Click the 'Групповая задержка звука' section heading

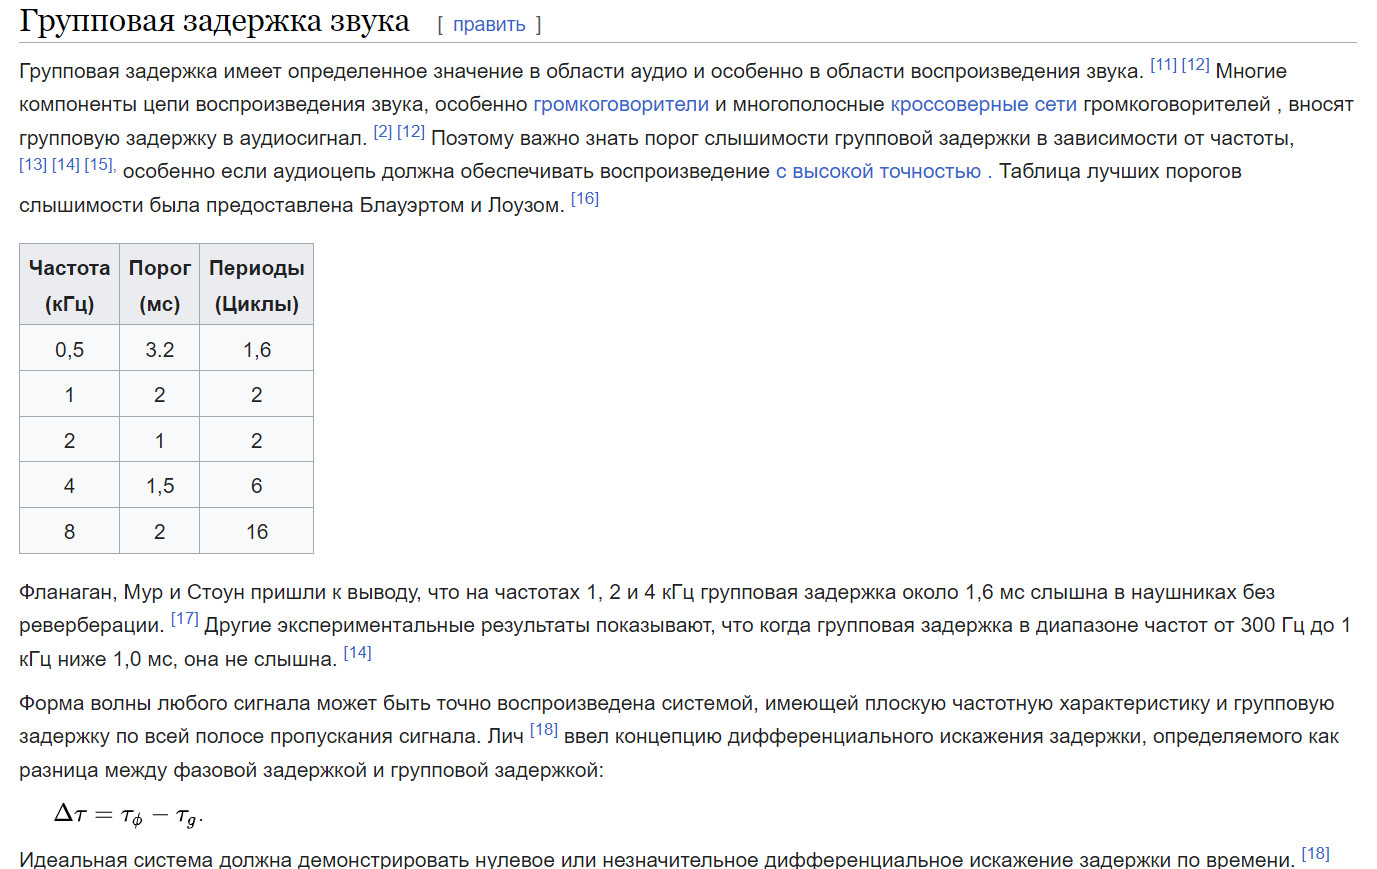click(214, 21)
